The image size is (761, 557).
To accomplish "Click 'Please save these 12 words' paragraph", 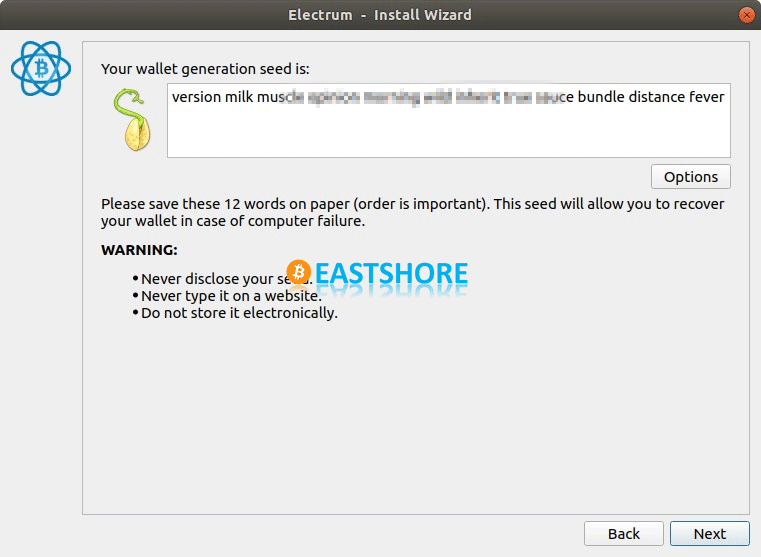I will click(x=413, y=212).
